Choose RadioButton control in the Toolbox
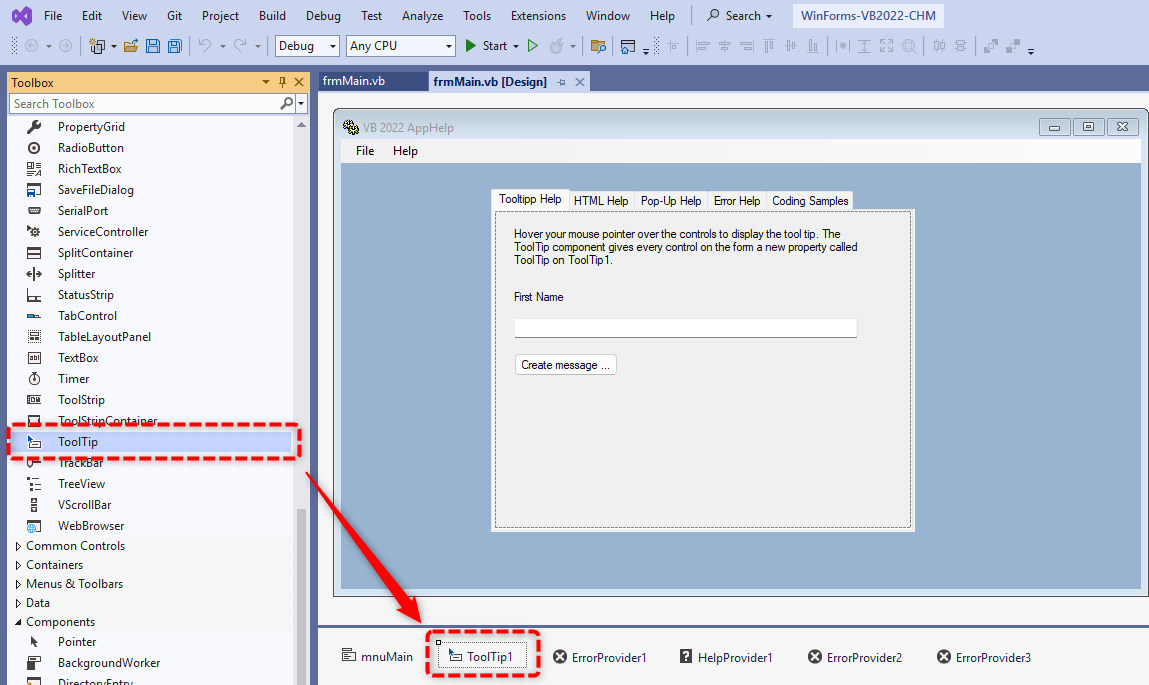 coord(90,148)
